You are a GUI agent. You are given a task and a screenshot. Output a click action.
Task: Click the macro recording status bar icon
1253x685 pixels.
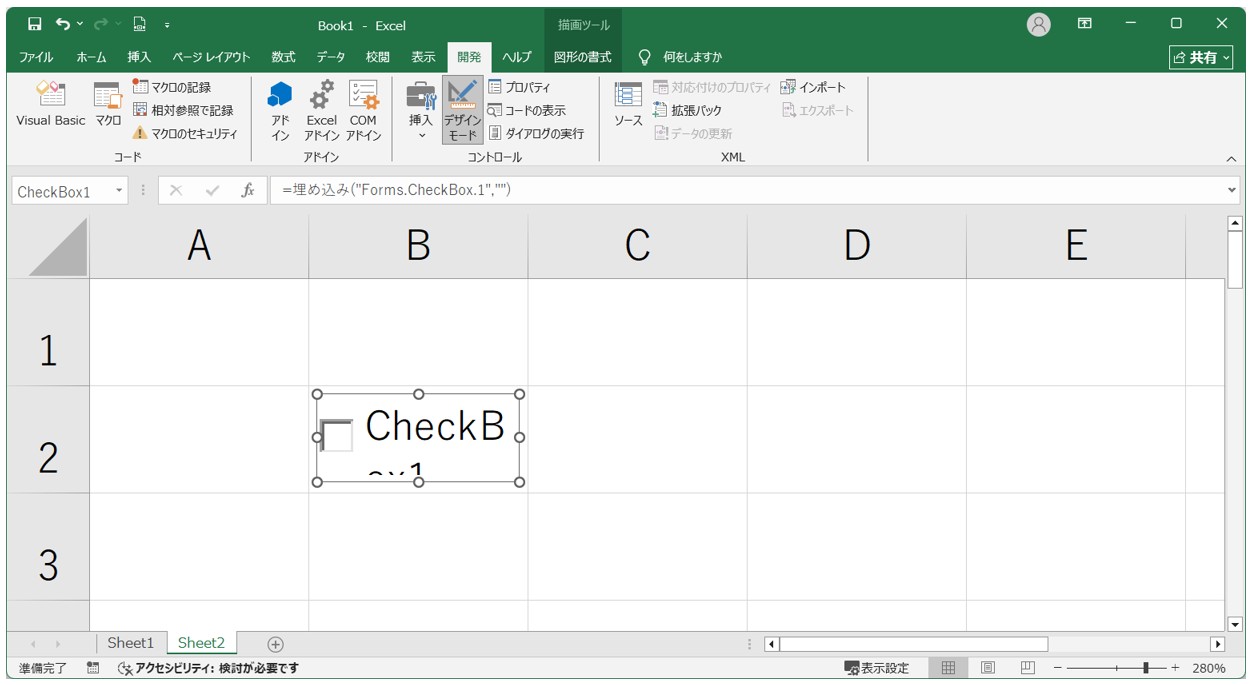point(93,668)
